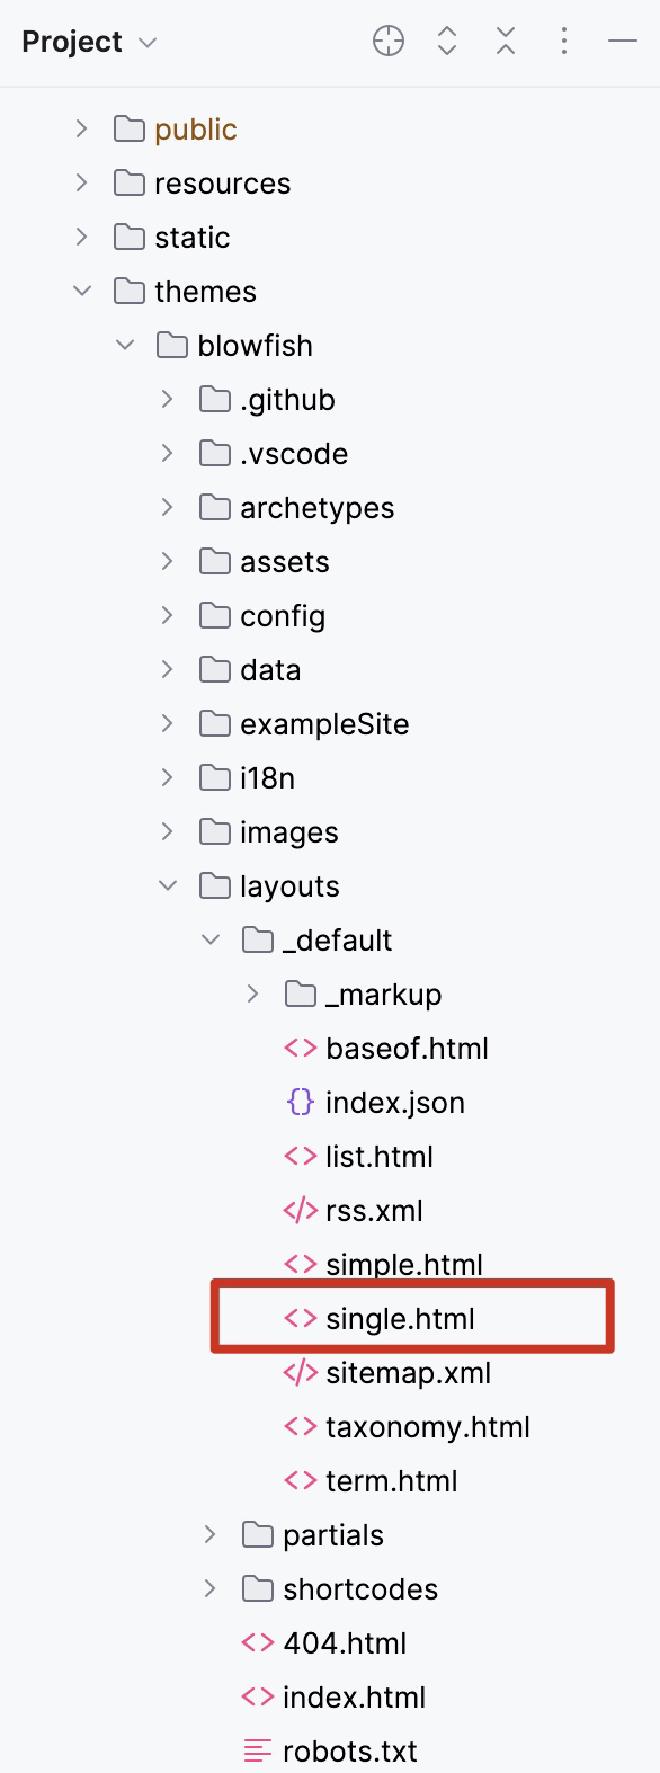Image resolution: width=660 pixels, height=1773 pixels.
Task: Click the index.json braces file icon
Action: click(300, 1102)
